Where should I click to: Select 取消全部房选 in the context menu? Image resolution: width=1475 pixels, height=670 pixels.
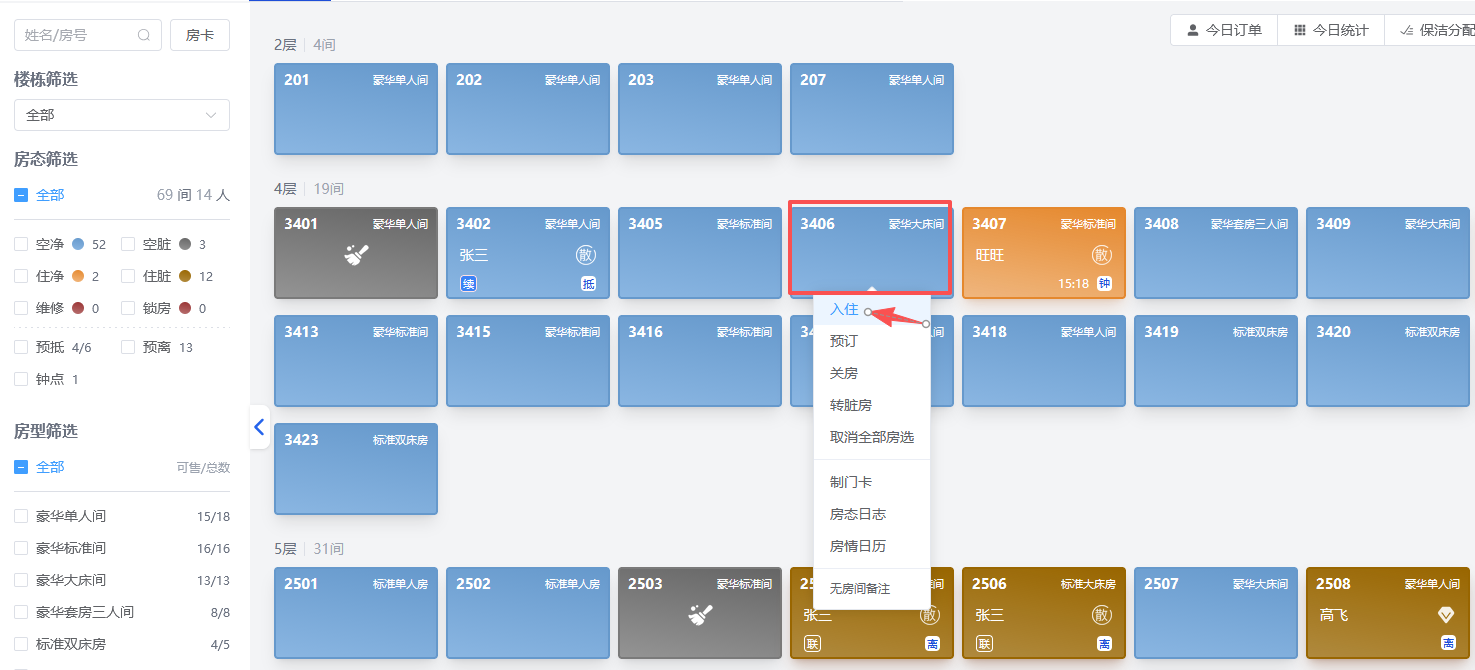(872, 437)
